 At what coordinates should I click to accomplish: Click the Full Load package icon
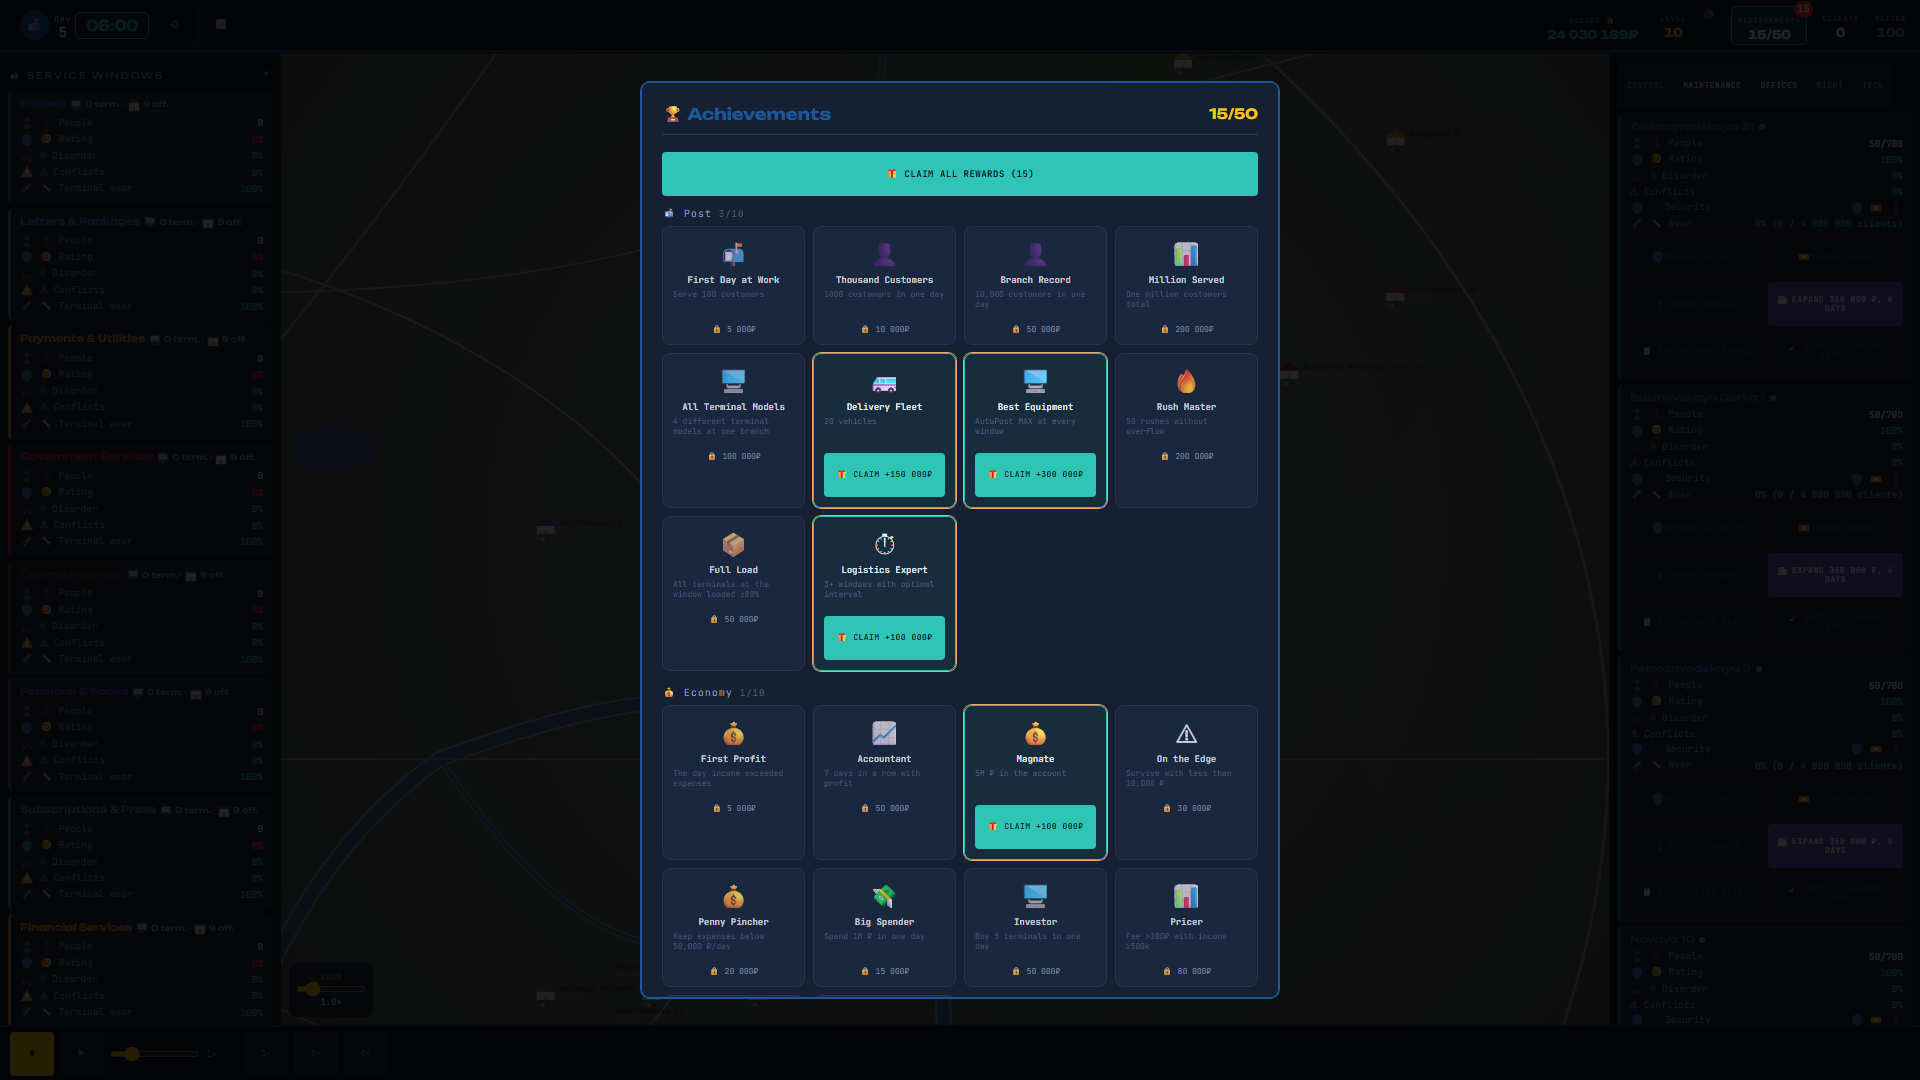pos(733,543)
